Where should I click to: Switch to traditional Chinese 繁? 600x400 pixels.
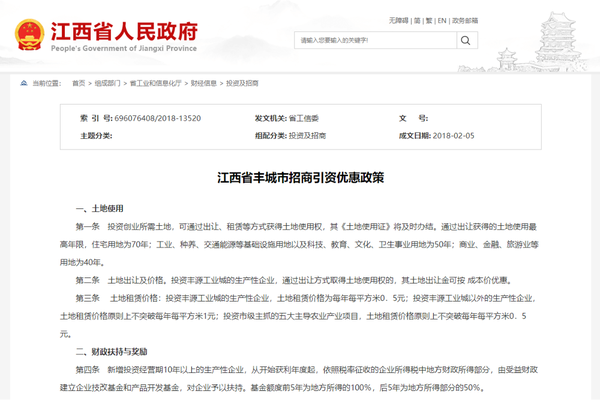pyautogui.click(x=429, y=21)
